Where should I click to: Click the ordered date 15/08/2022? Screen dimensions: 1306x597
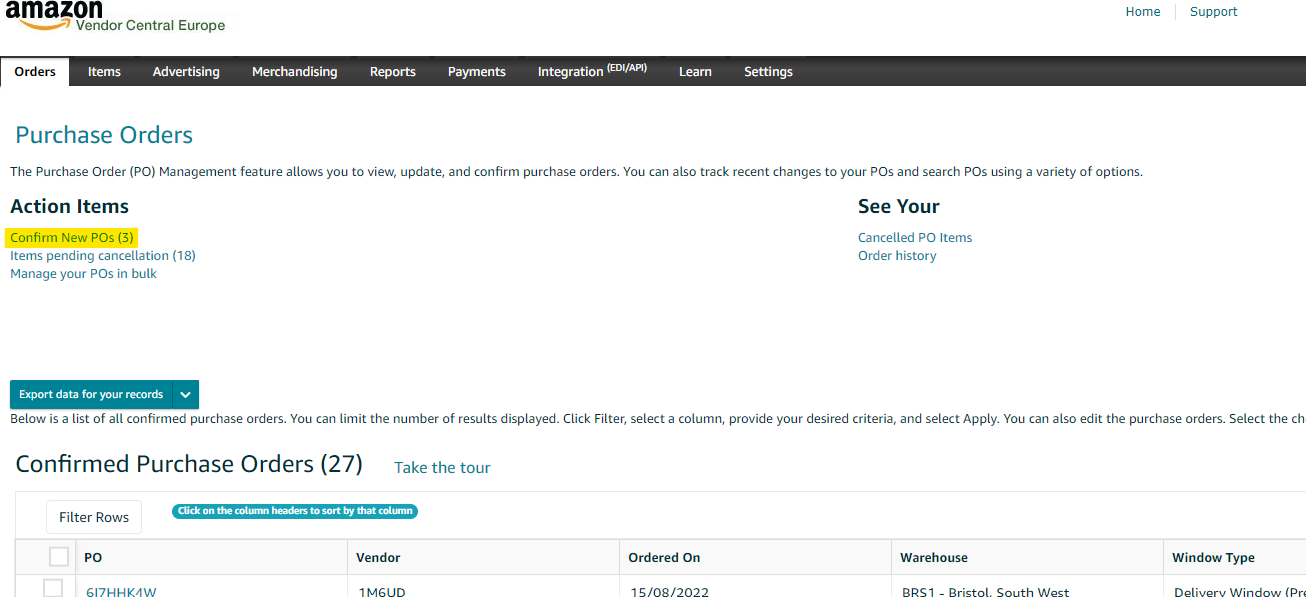tap(669, 591)
